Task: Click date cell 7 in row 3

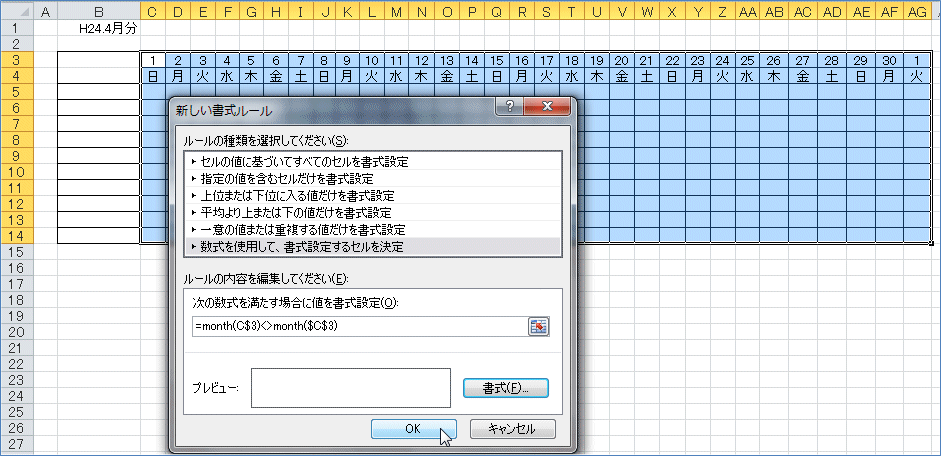Action: coord(299,60)
